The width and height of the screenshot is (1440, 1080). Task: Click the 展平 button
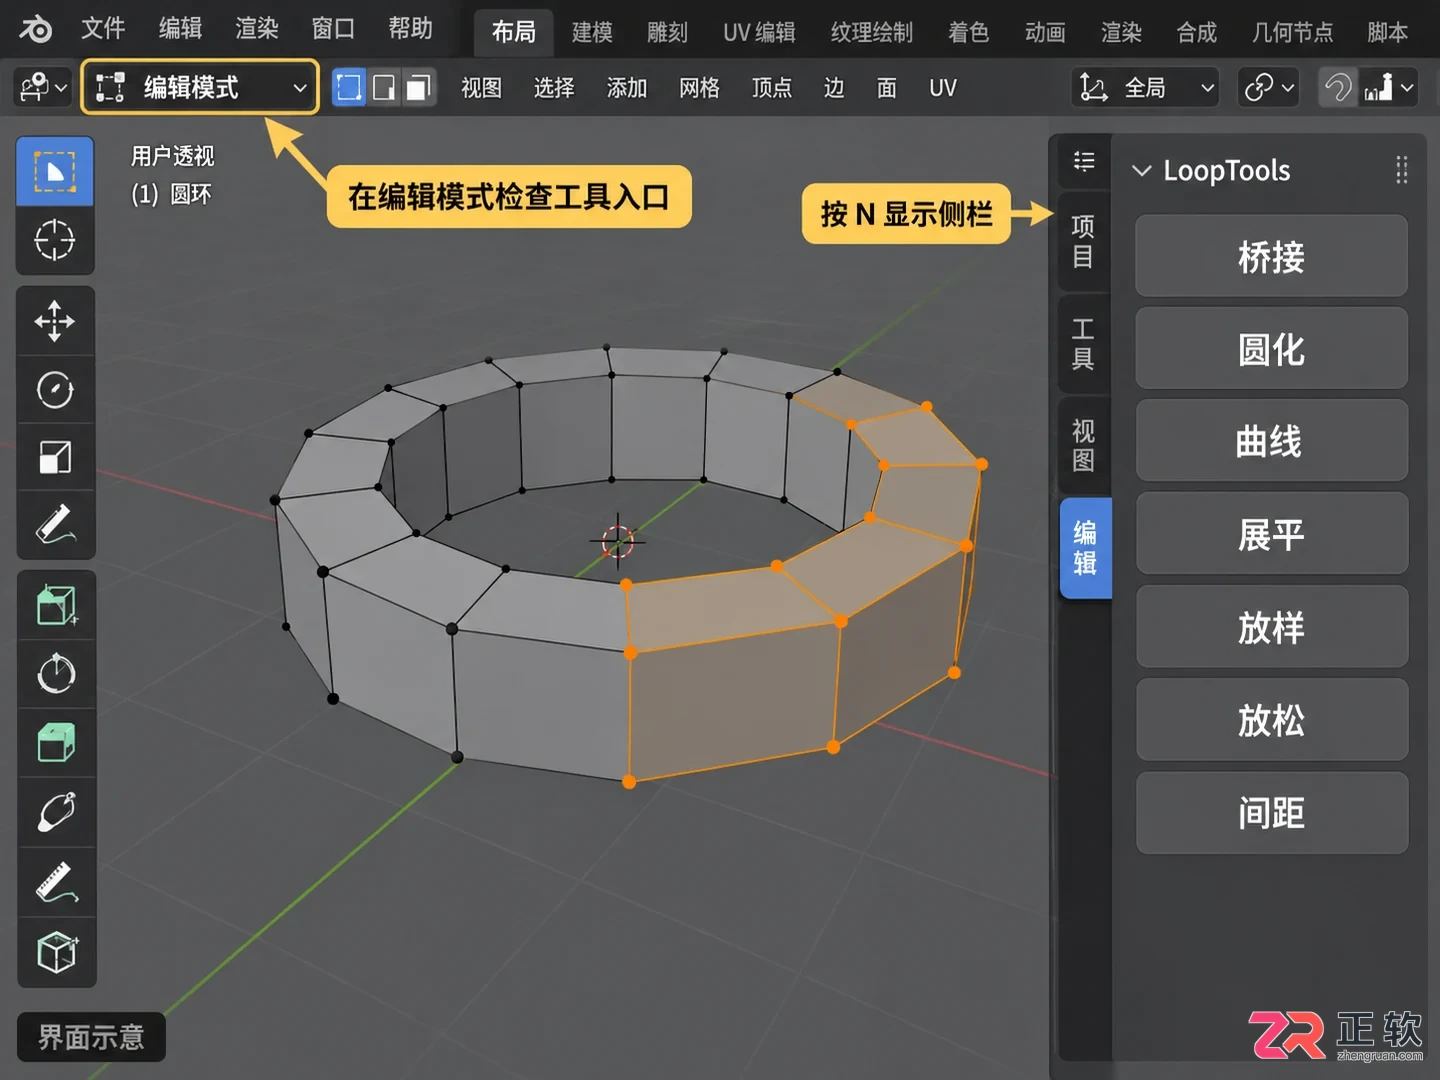coord(1271,534)
